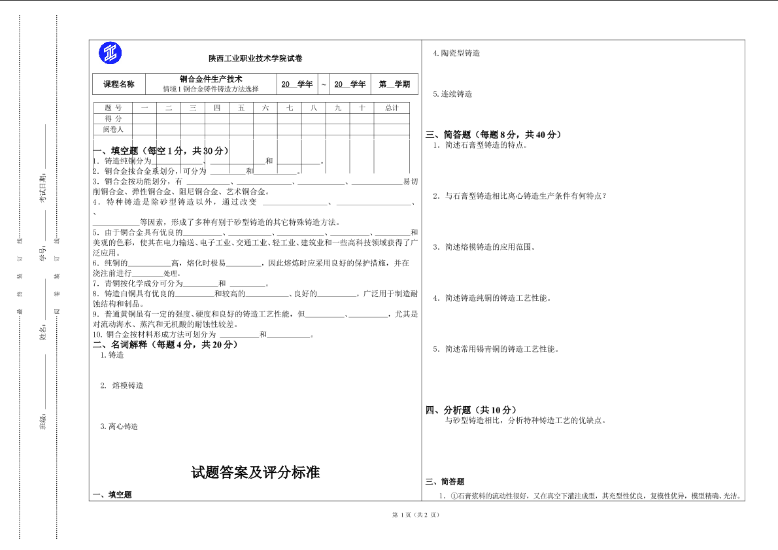Screen dimensions: 778x550
Task: Click term item 4. 陶瓷型铸造
Action: point(456,53)
